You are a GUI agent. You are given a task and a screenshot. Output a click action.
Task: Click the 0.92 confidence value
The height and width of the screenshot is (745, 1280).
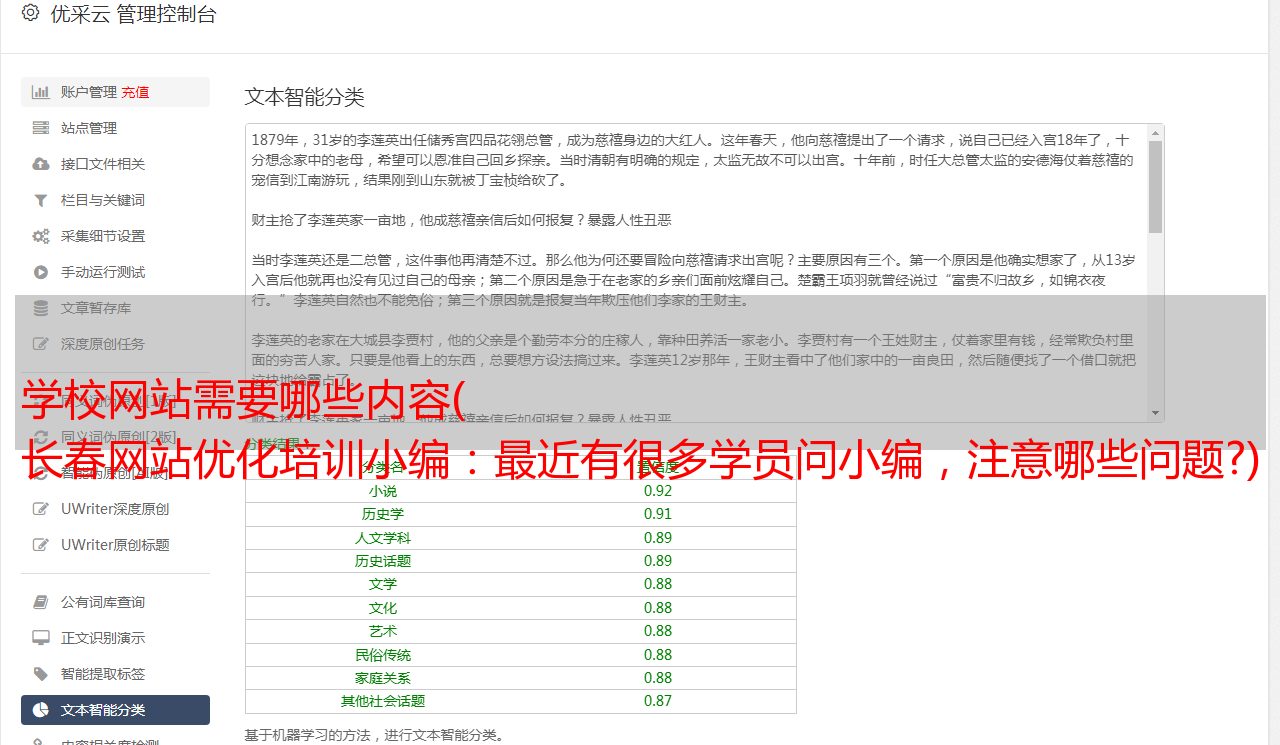658,491
